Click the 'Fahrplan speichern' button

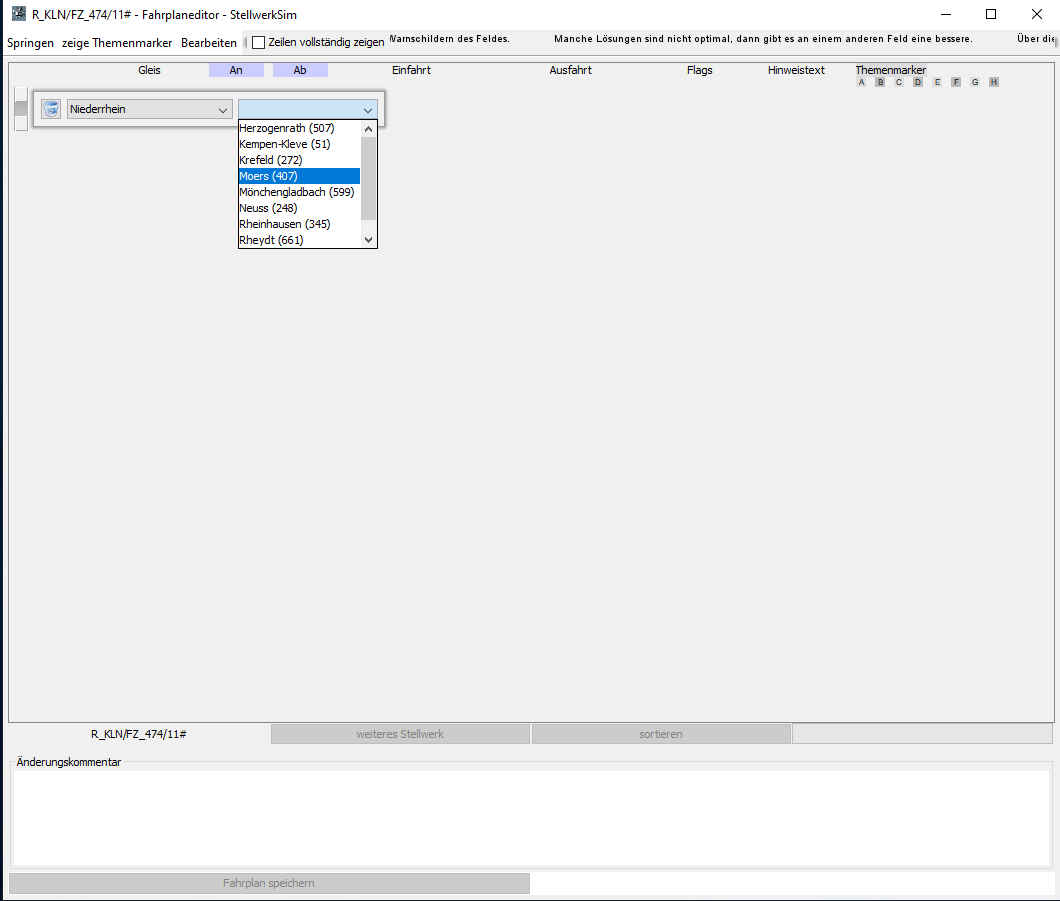(269, 883)
